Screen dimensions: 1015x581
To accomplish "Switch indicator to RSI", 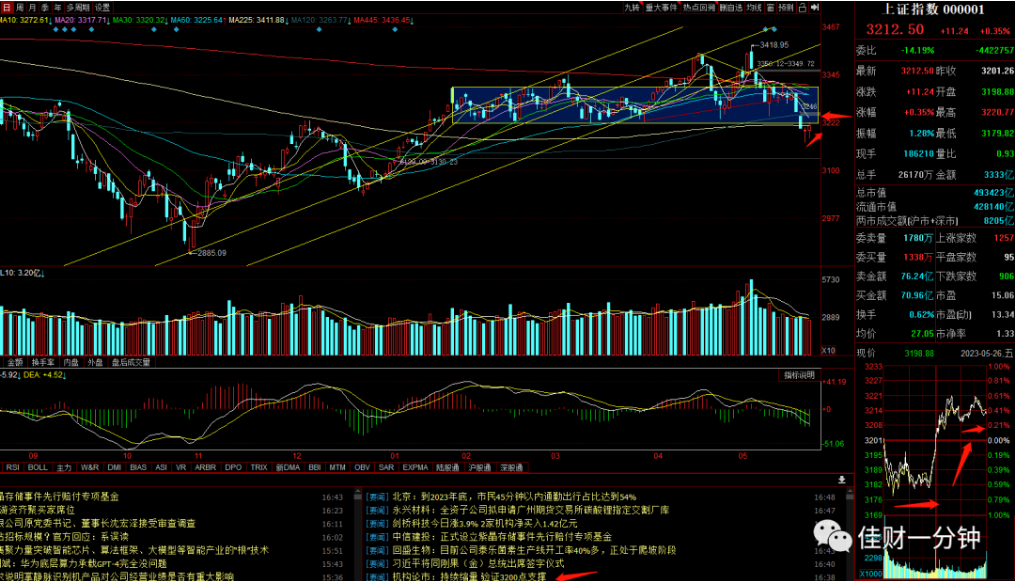I will click(x=13, y=467).
